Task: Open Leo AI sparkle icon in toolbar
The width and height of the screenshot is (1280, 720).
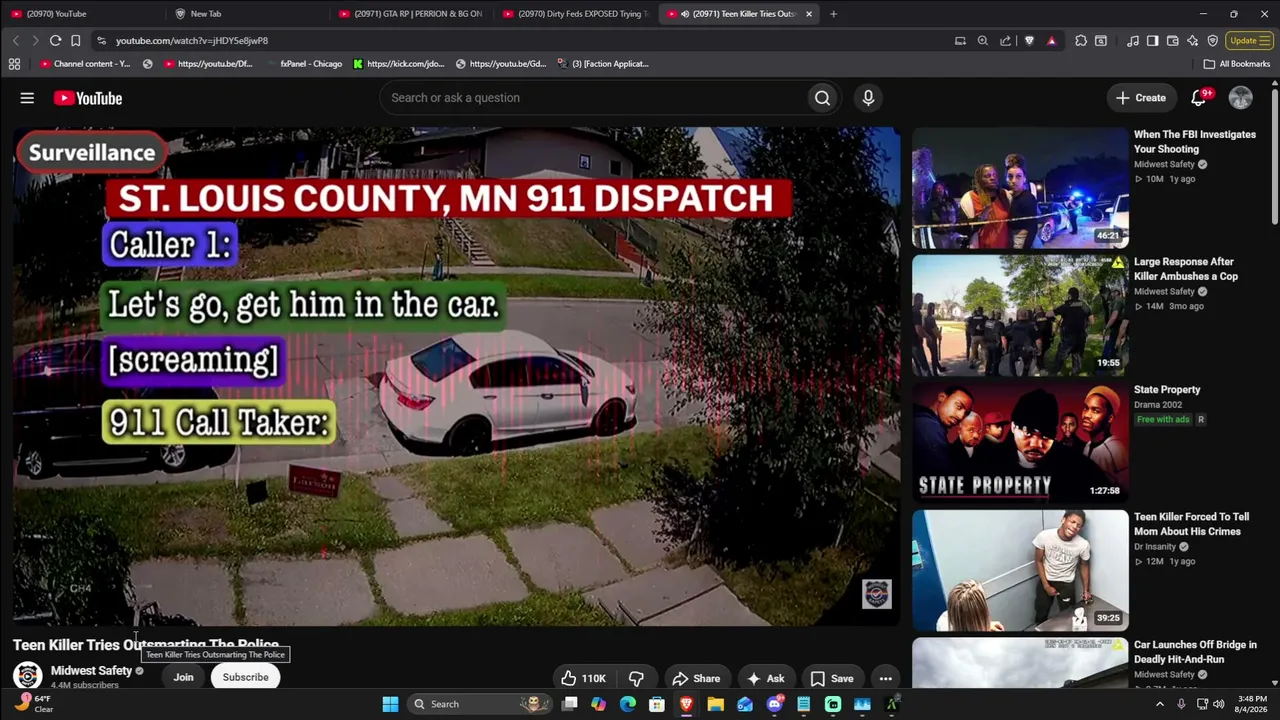Action: click(1192, 41)
